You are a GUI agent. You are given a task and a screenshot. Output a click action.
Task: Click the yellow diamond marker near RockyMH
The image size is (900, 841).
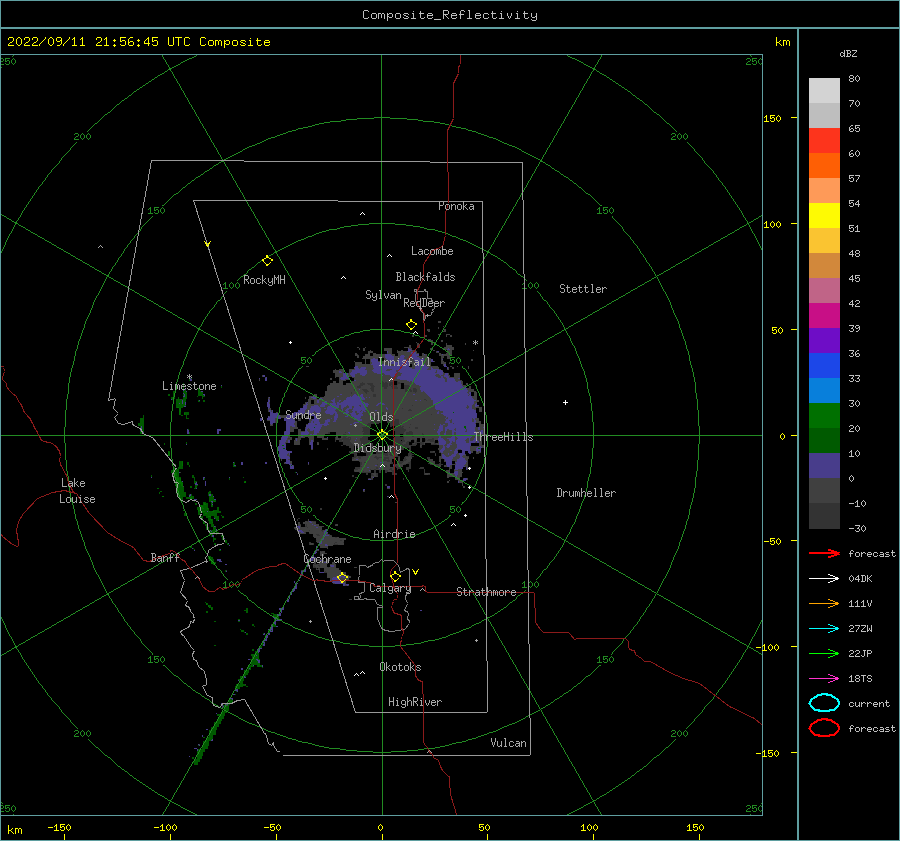pyautogui.click(x=267, y=261)
